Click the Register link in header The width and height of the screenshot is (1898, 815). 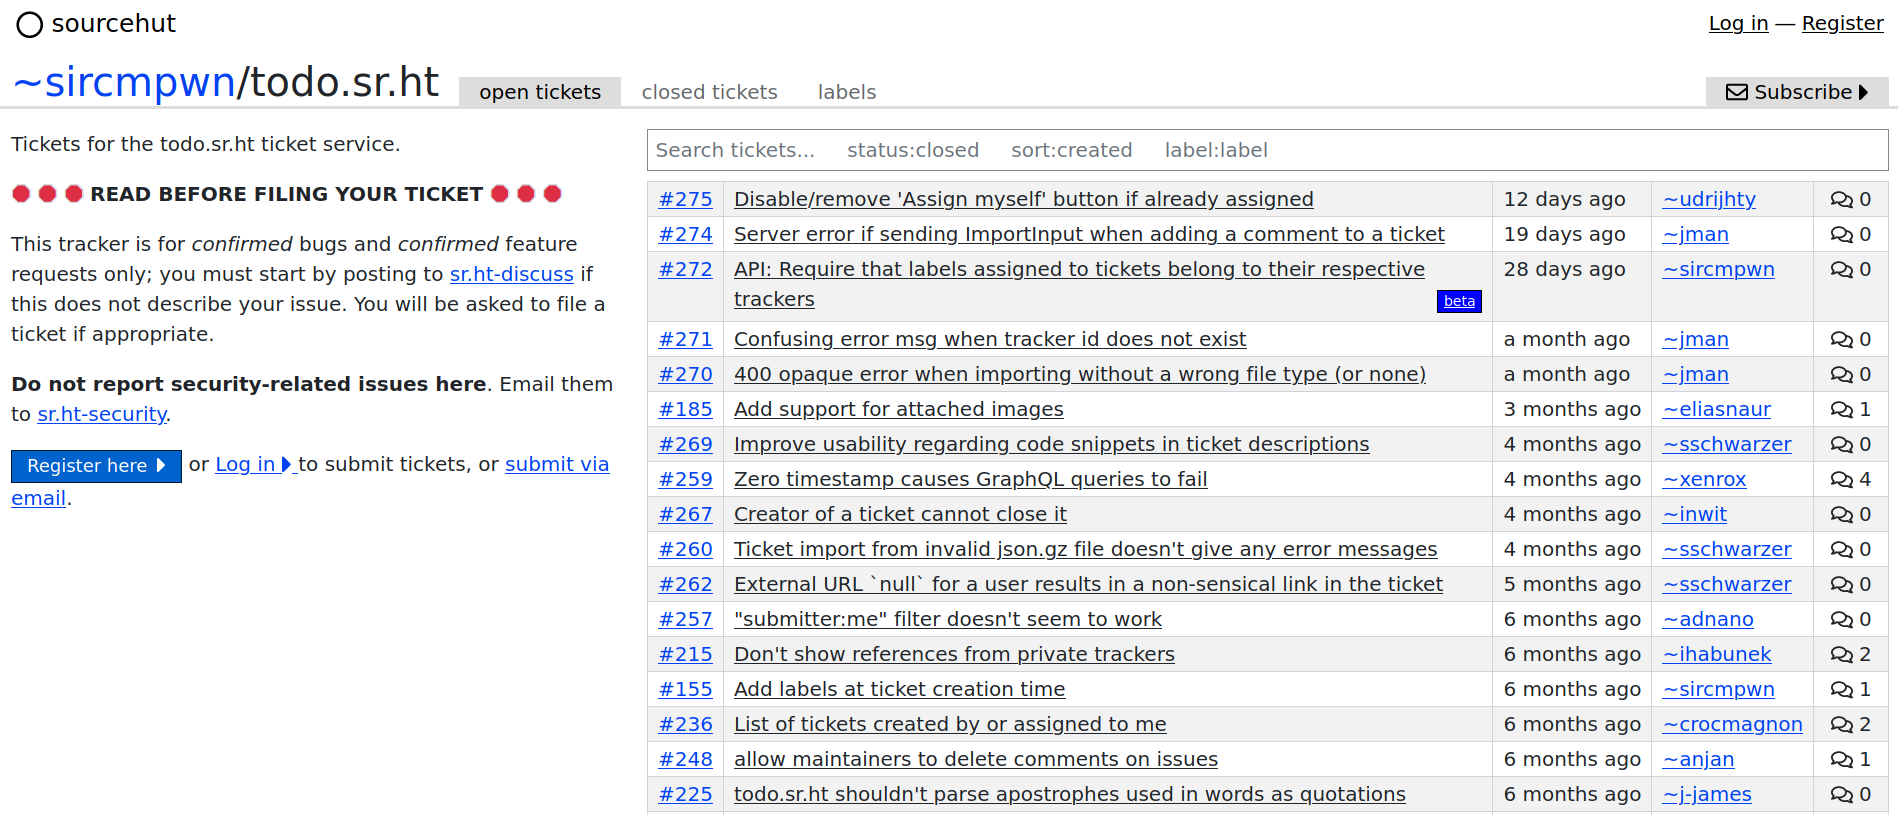pos(1842,23)
